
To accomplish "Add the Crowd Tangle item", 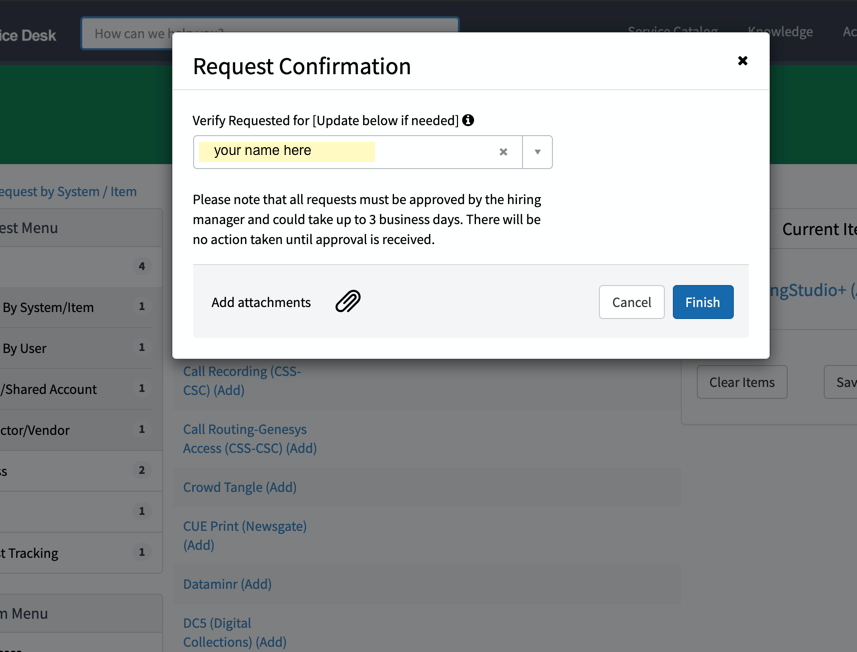I will (x=239, y=487).
